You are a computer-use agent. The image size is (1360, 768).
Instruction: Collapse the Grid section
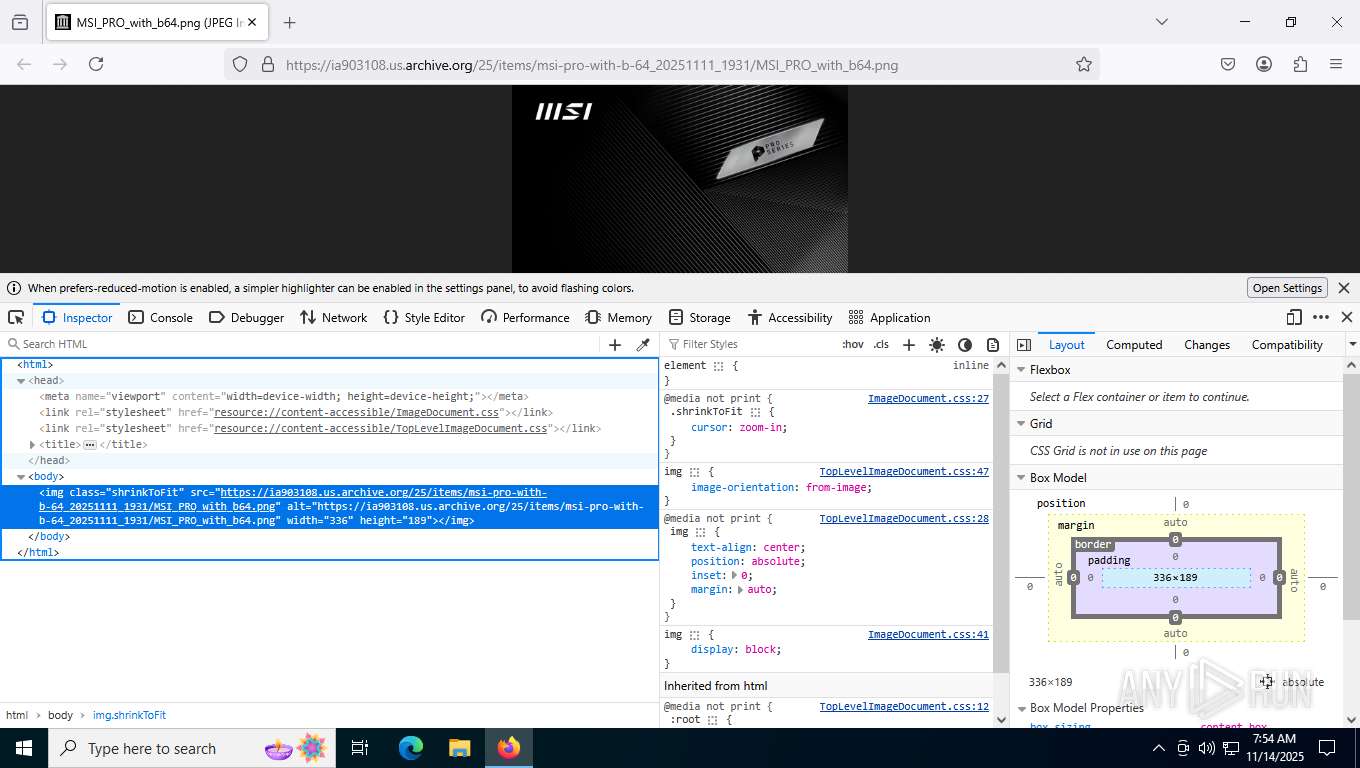1021,424
